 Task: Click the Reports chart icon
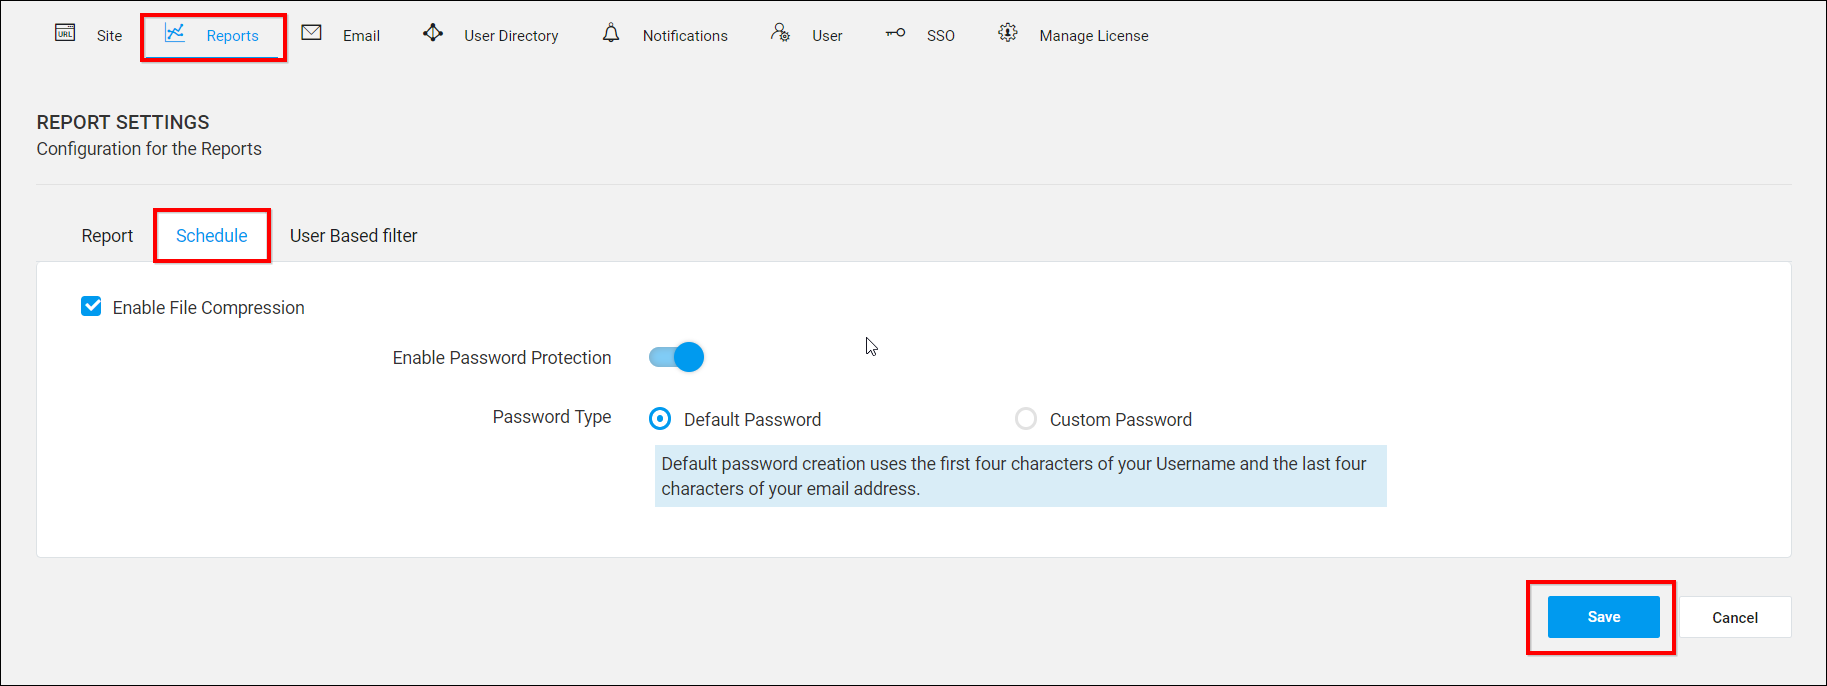coord(175,33)
